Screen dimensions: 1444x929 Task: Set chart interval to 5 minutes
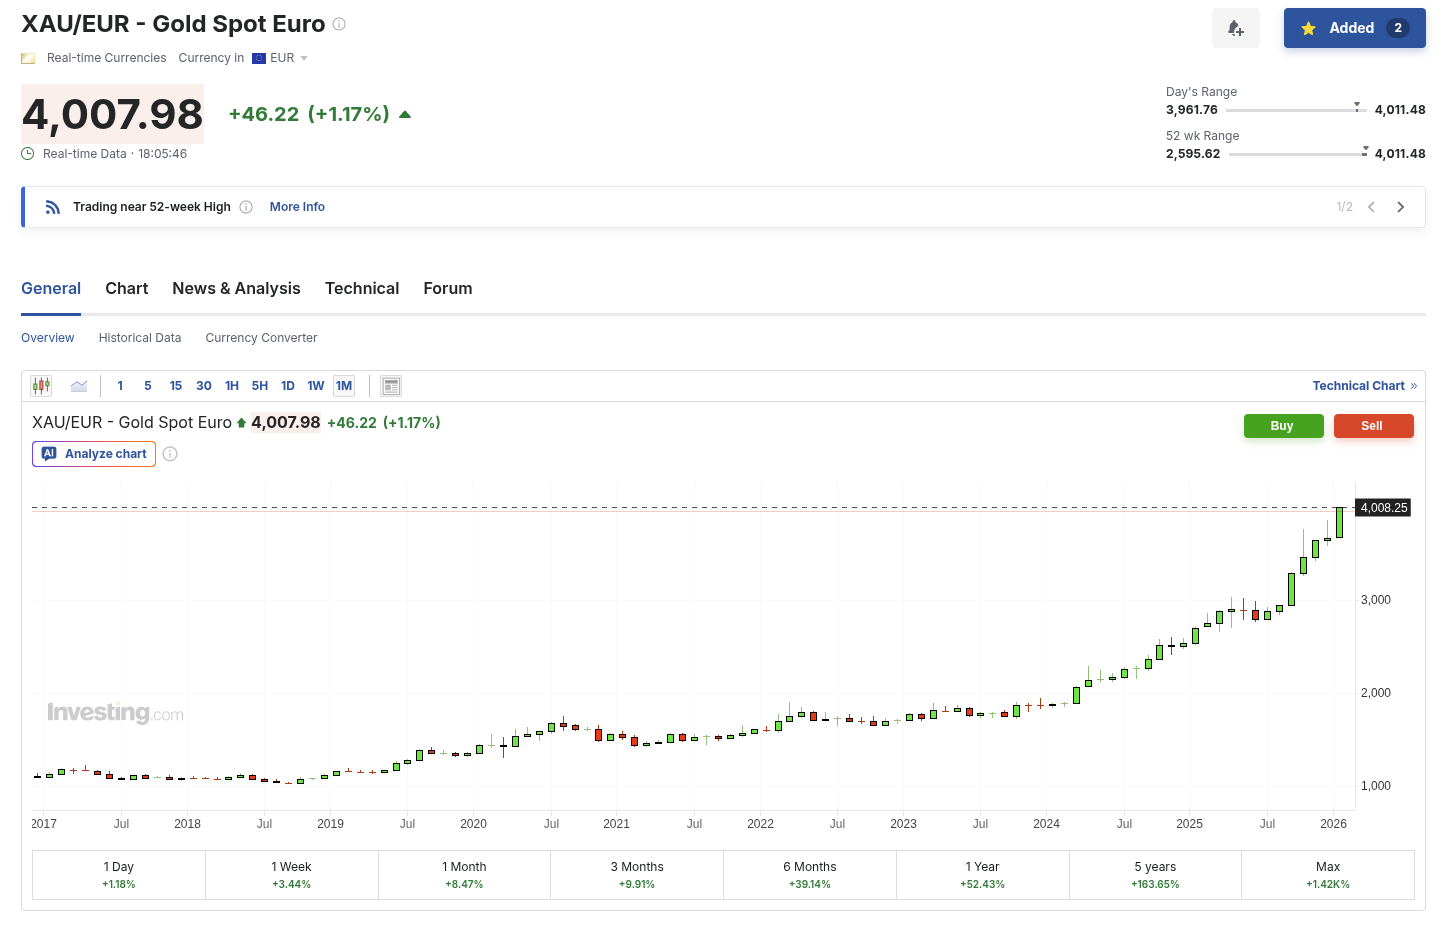pyautogui.click(x=148, y=386)
